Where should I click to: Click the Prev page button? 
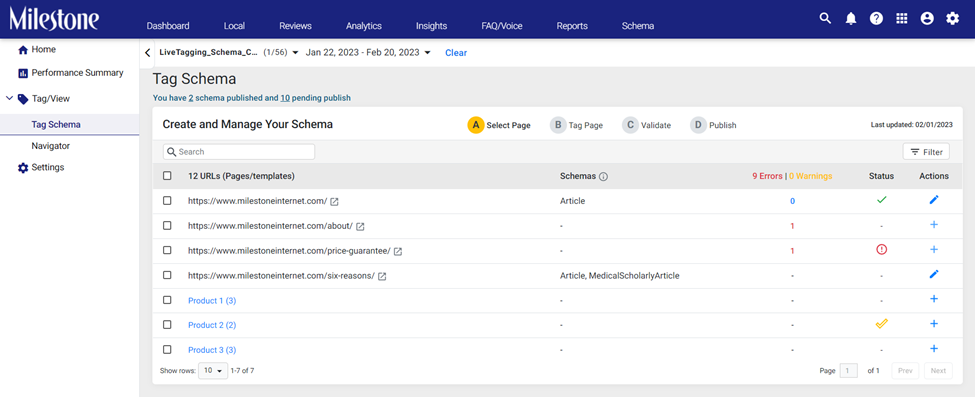(x=905, y=371)
